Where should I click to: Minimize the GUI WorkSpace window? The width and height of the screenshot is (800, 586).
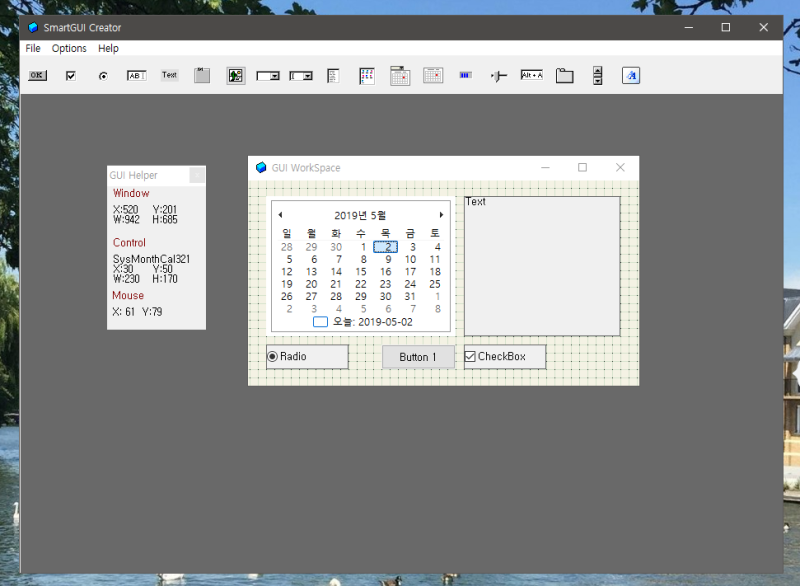click(545, 168)
